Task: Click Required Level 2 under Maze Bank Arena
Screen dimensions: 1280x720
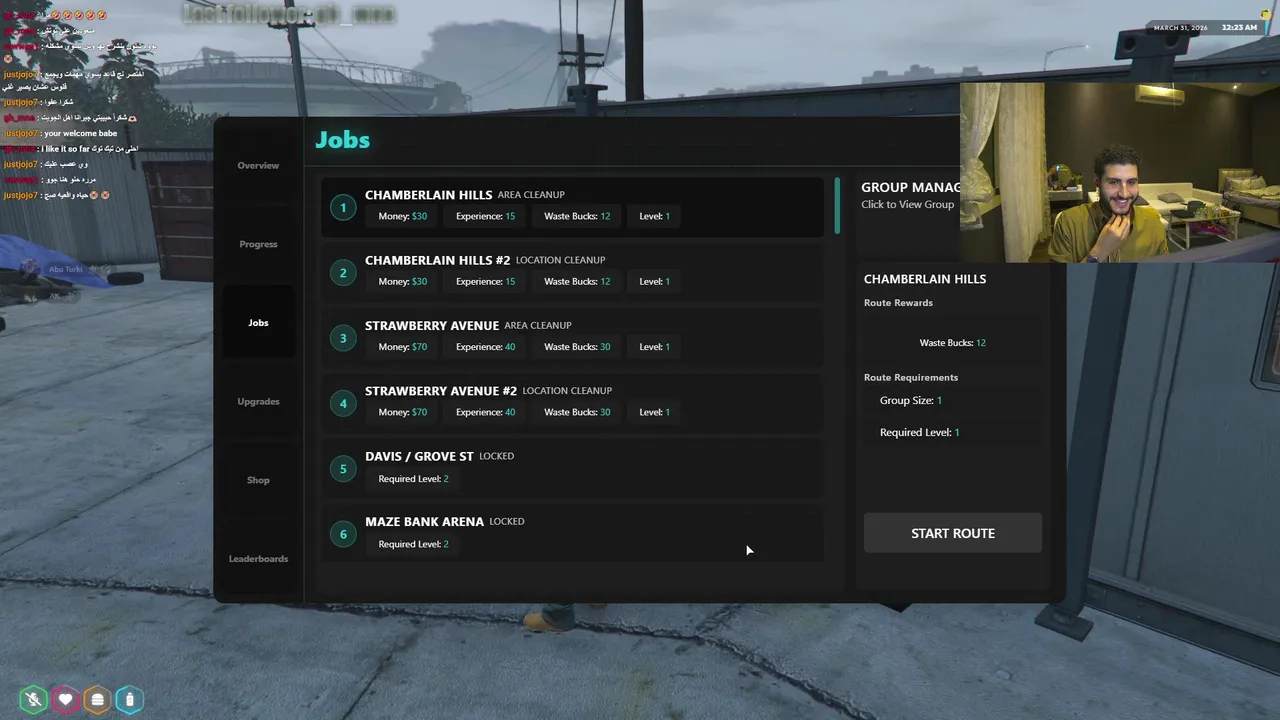Action: 413,544
